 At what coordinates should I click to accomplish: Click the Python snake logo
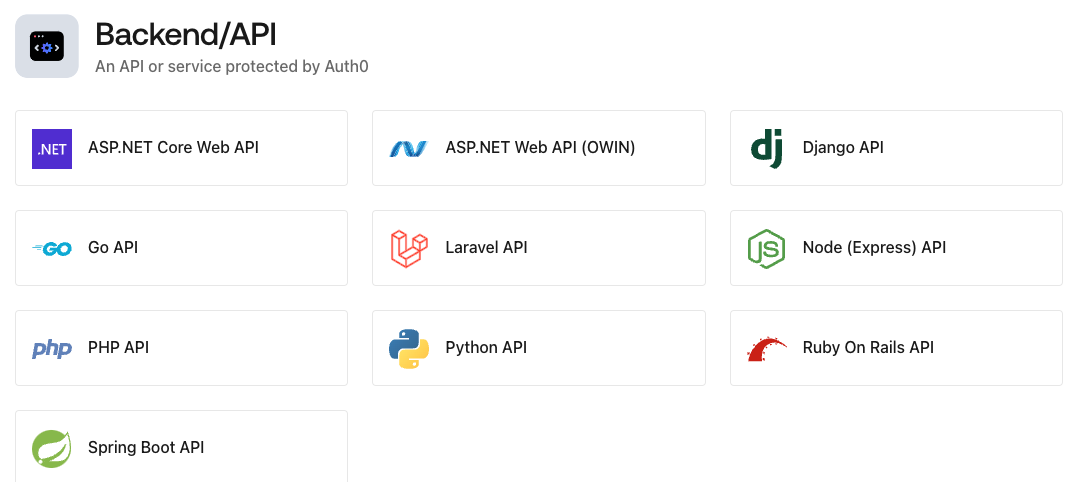408,348
